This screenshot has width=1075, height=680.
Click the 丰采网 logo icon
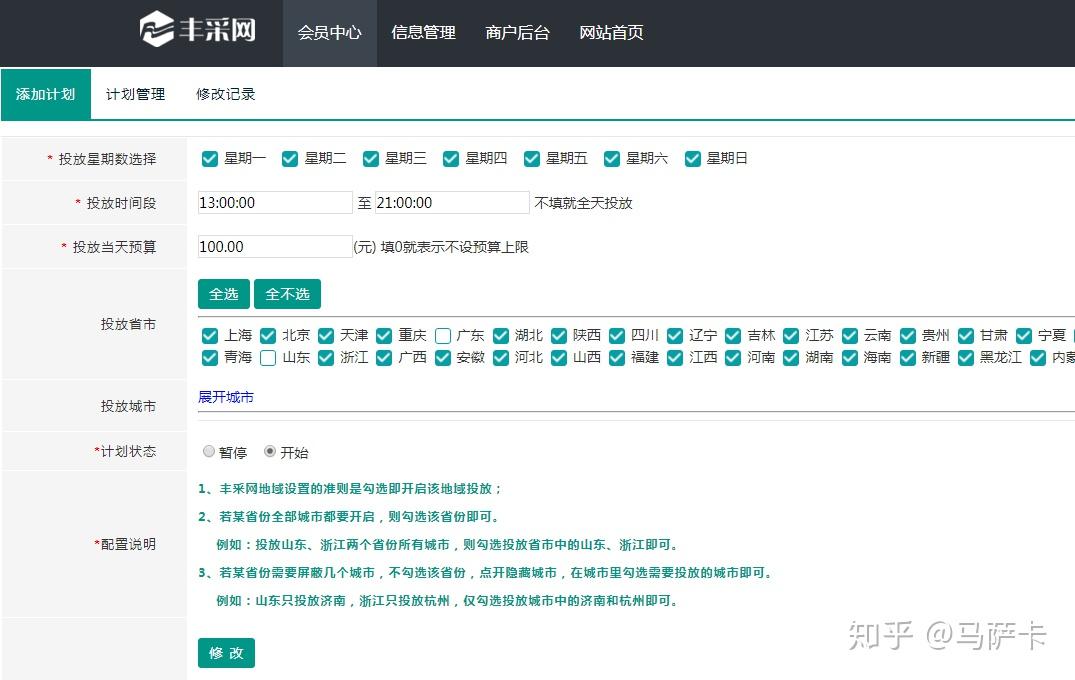156,30
